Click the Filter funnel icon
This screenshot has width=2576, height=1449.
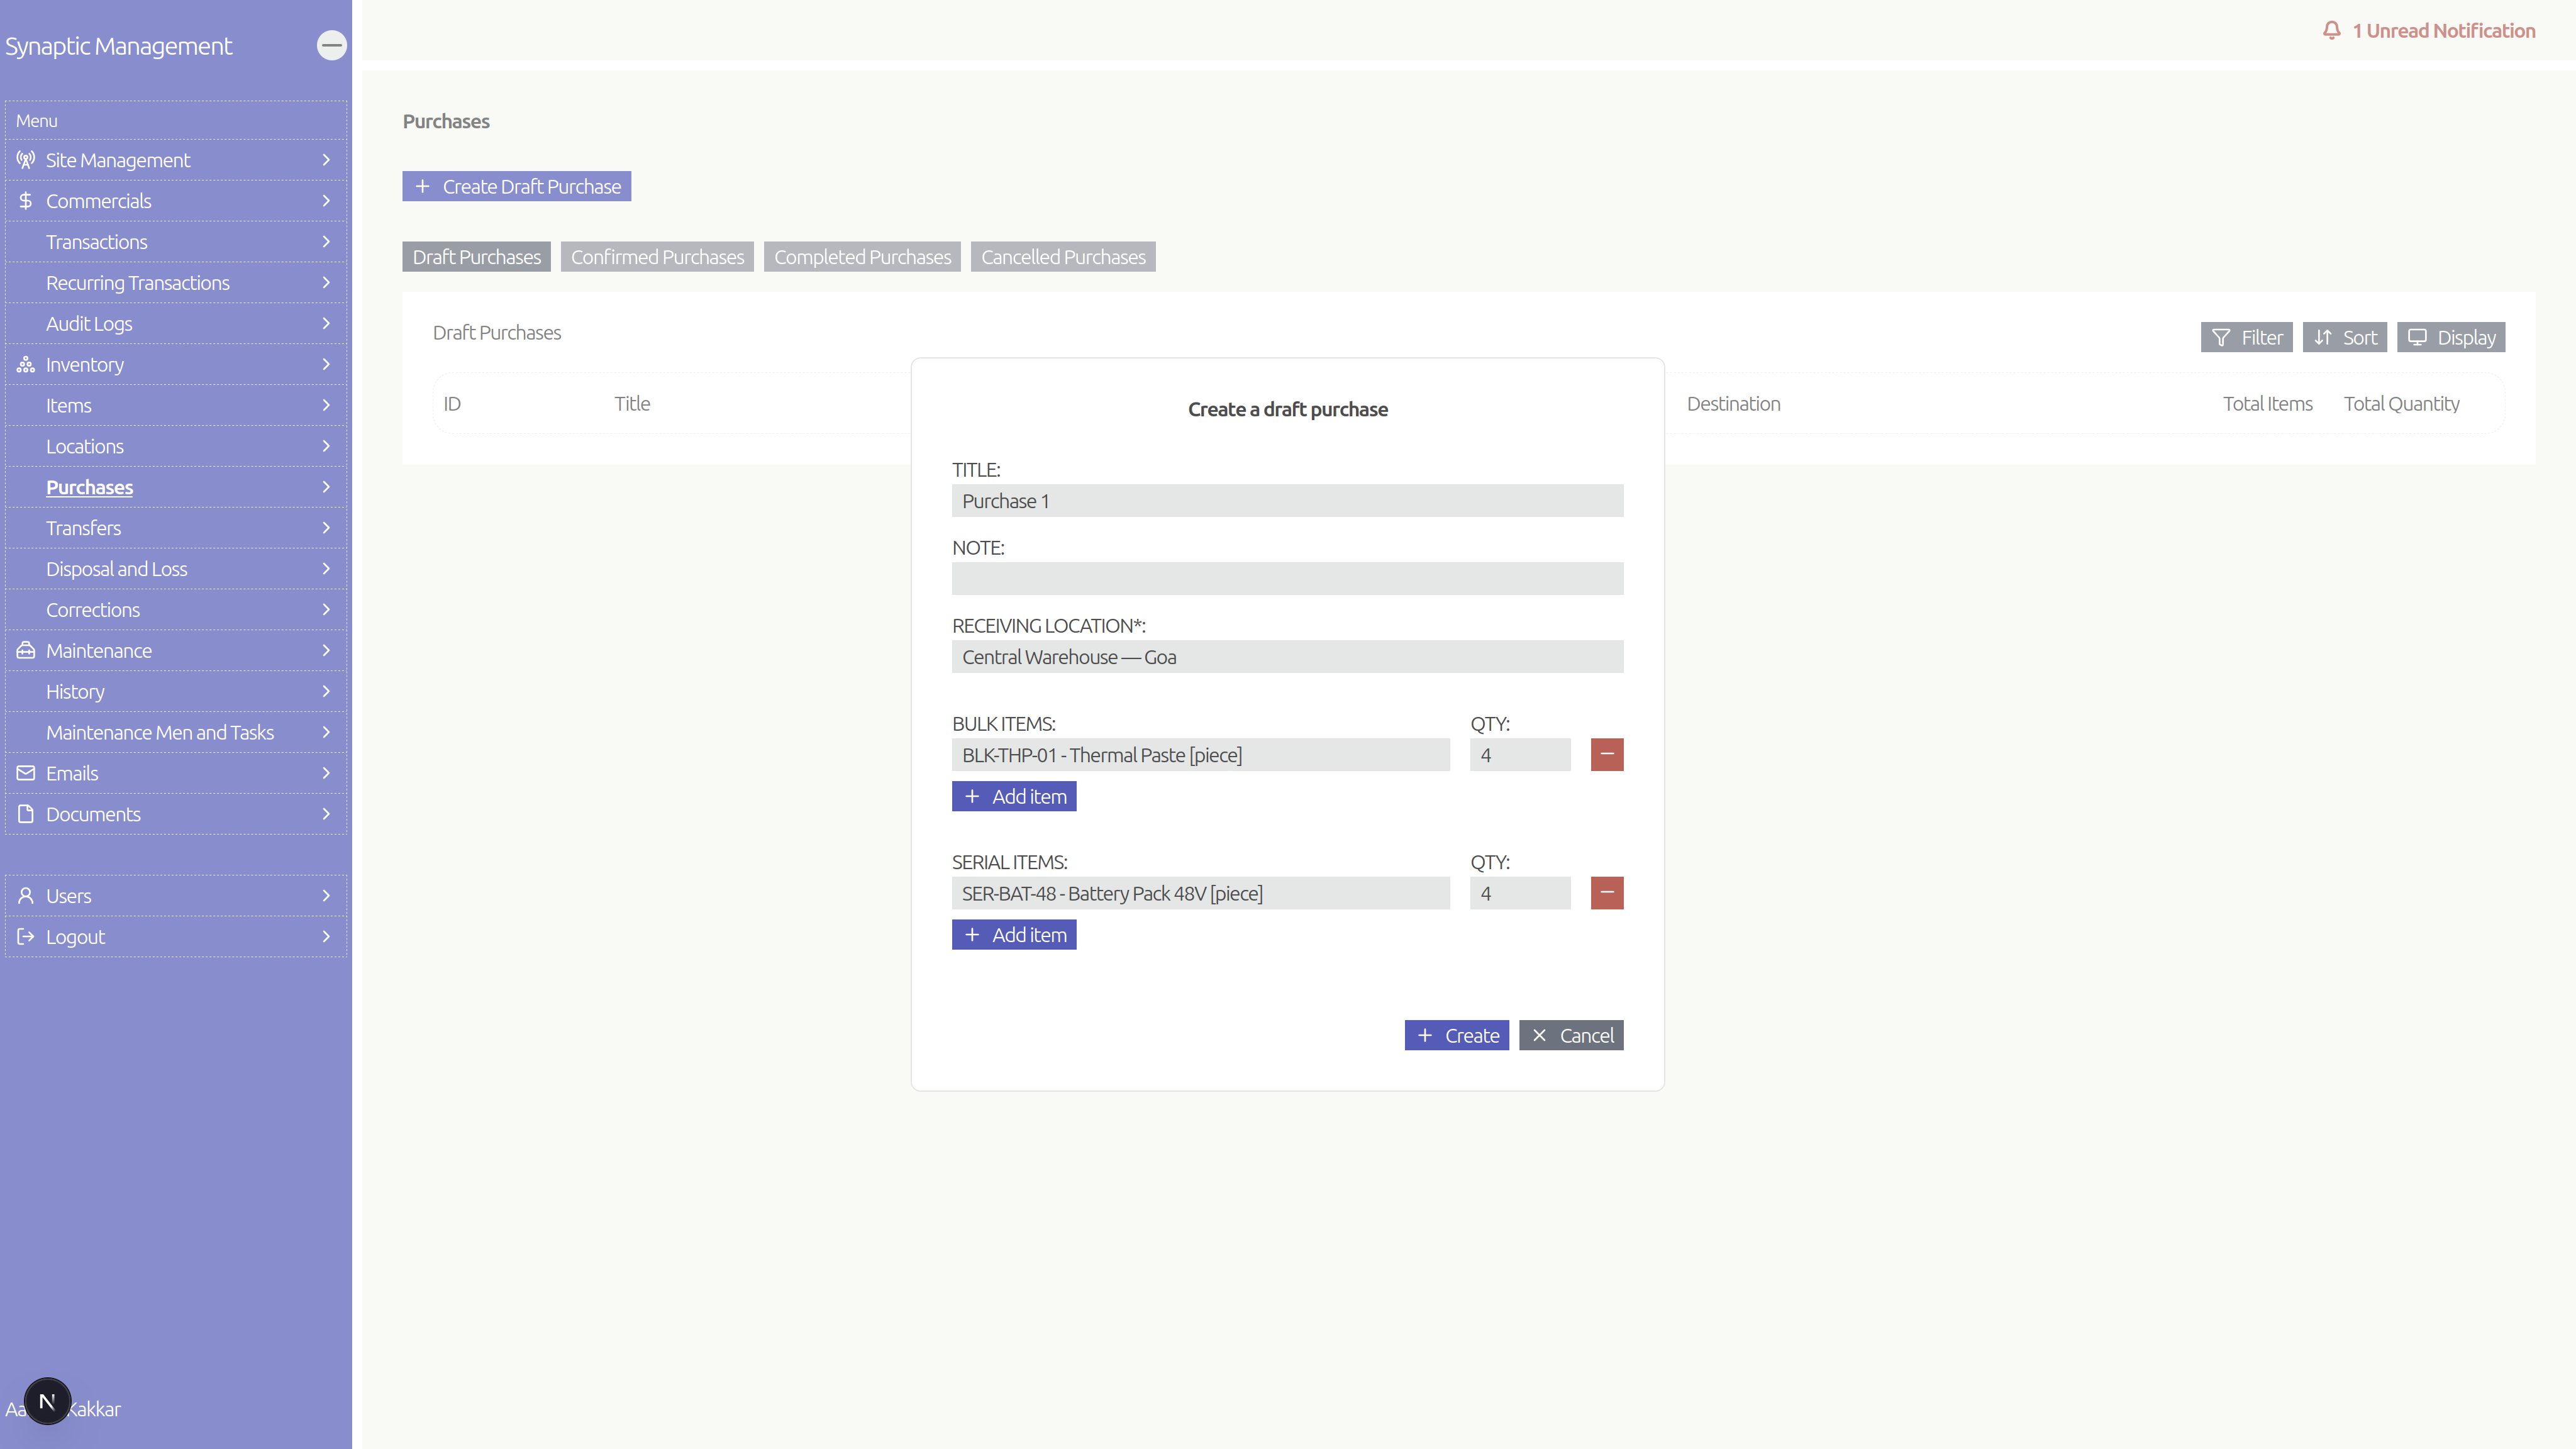pos(2221,338)
